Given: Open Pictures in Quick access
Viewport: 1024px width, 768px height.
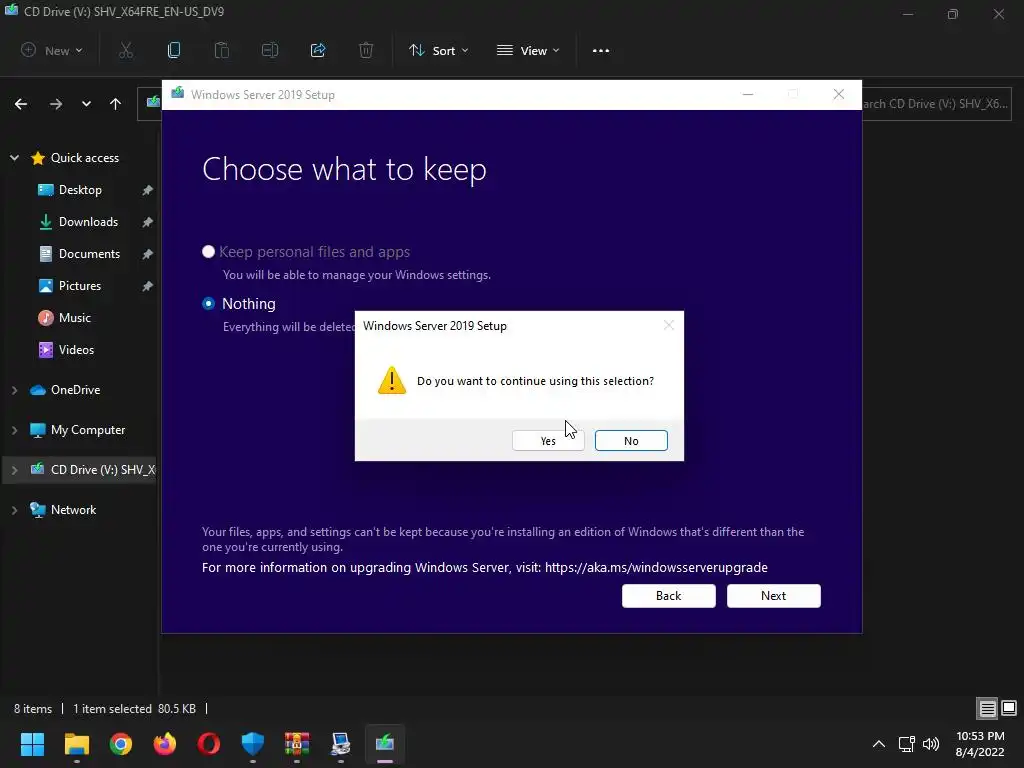Looking at the screenshot, I should point(80,286).
